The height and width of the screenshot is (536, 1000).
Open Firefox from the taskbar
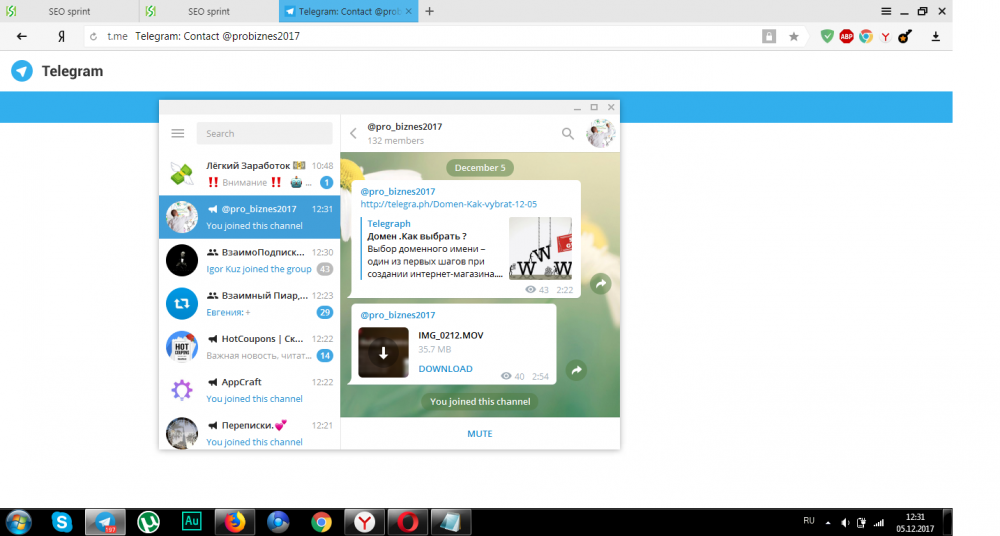235,522
